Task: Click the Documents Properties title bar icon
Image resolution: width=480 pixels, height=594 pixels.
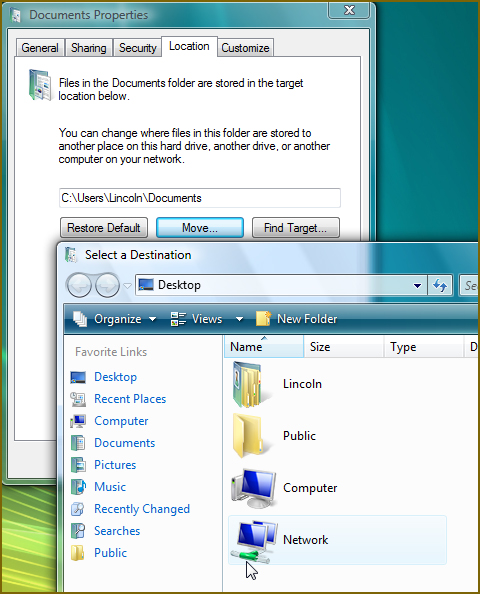Action: tap(16, 15)
